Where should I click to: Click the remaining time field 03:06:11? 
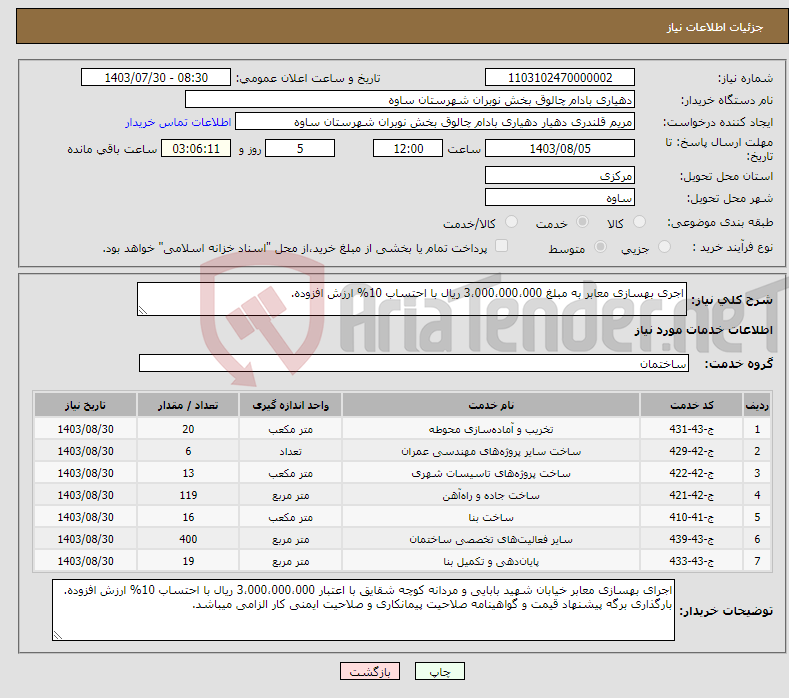tap(196, 148)
